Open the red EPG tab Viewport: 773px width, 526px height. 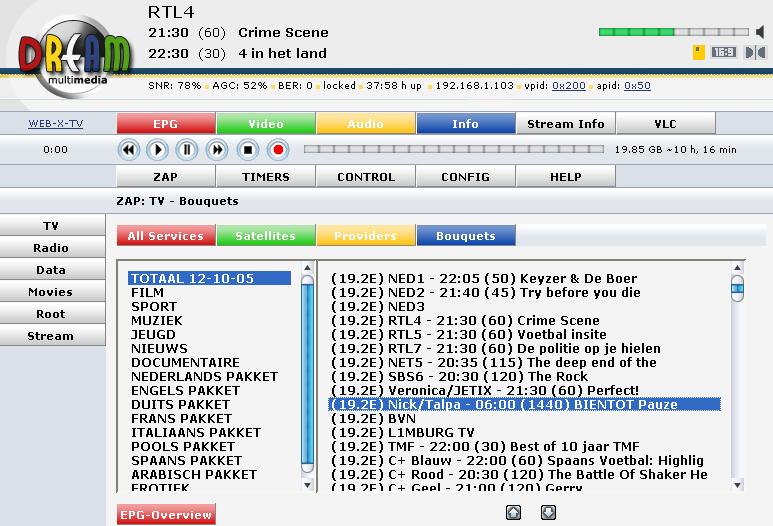point(166,124)
